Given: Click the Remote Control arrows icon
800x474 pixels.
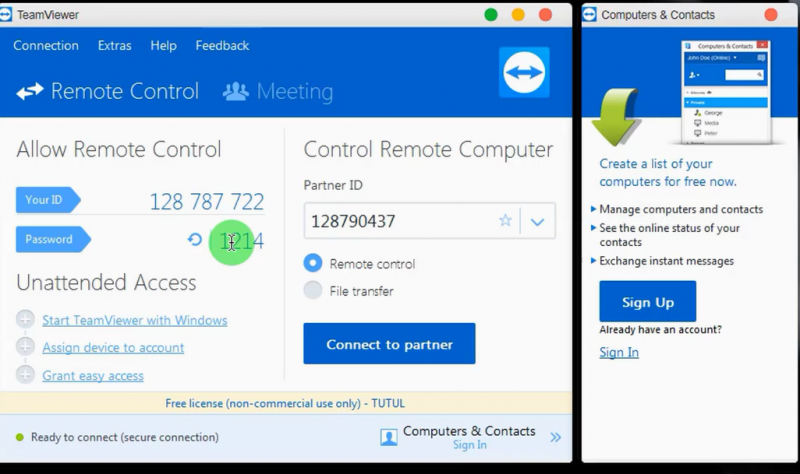Looking at the screenshot, I should point(30,92).
